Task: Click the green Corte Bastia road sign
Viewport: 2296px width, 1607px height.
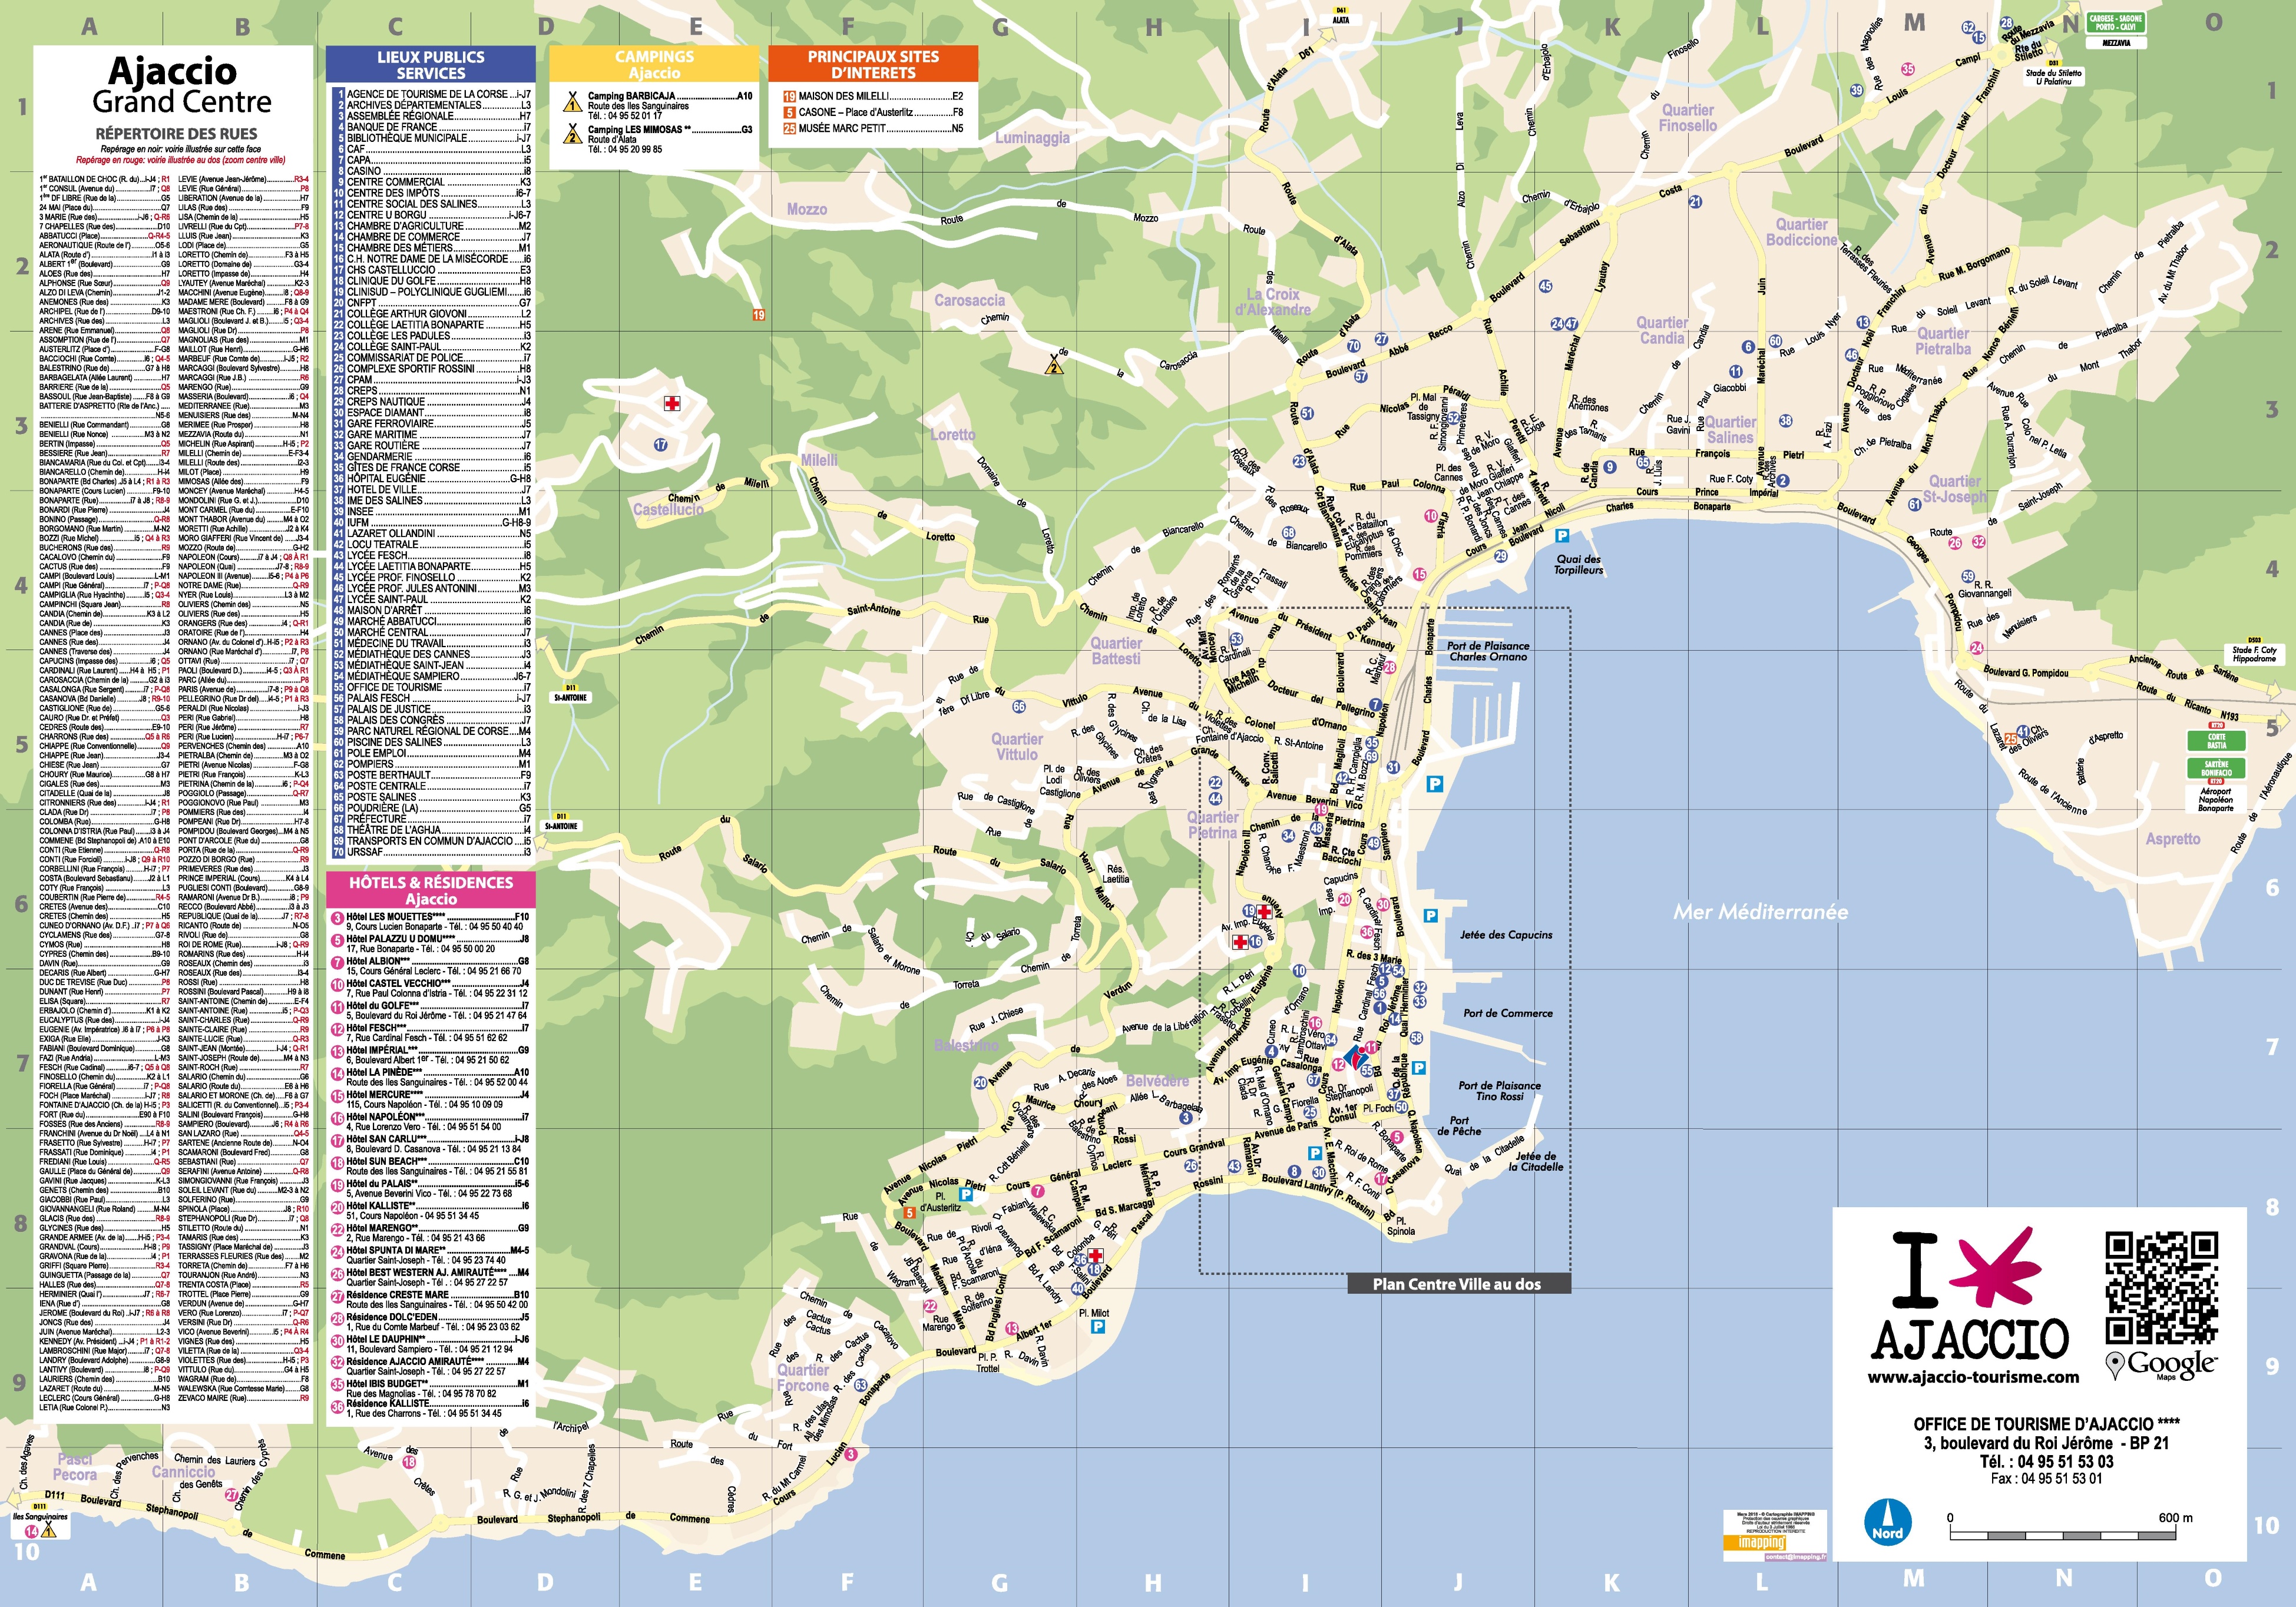Action: [2217, 741]
